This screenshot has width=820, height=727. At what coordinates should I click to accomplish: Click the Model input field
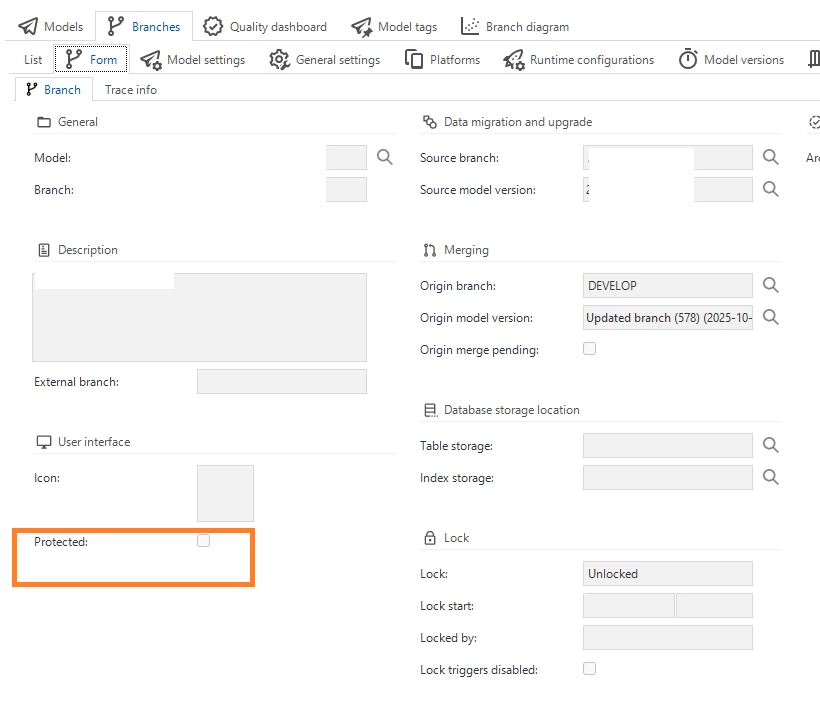pyautogui.click(x=346, y=157)
